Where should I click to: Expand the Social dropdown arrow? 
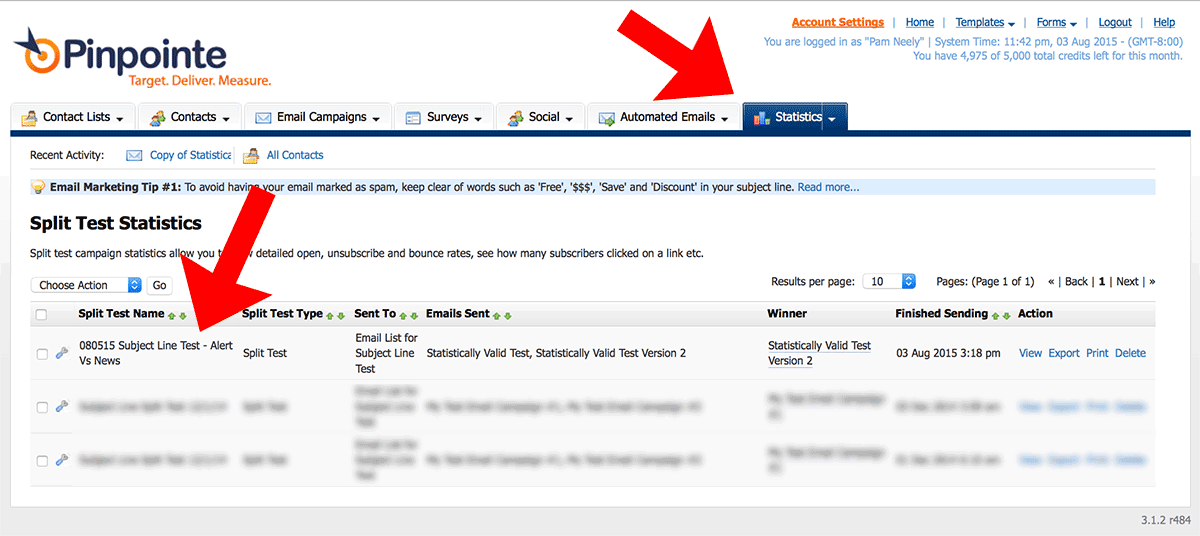569,119
